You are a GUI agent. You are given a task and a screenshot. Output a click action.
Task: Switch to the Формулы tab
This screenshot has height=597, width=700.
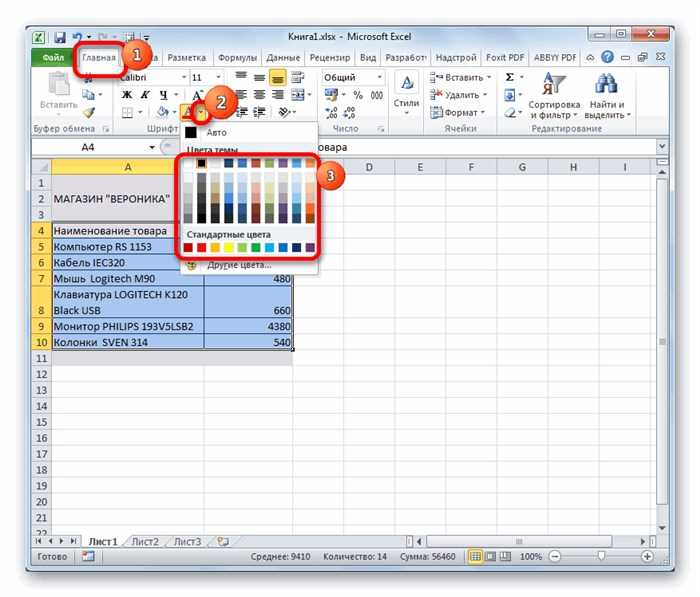(238, 58)
